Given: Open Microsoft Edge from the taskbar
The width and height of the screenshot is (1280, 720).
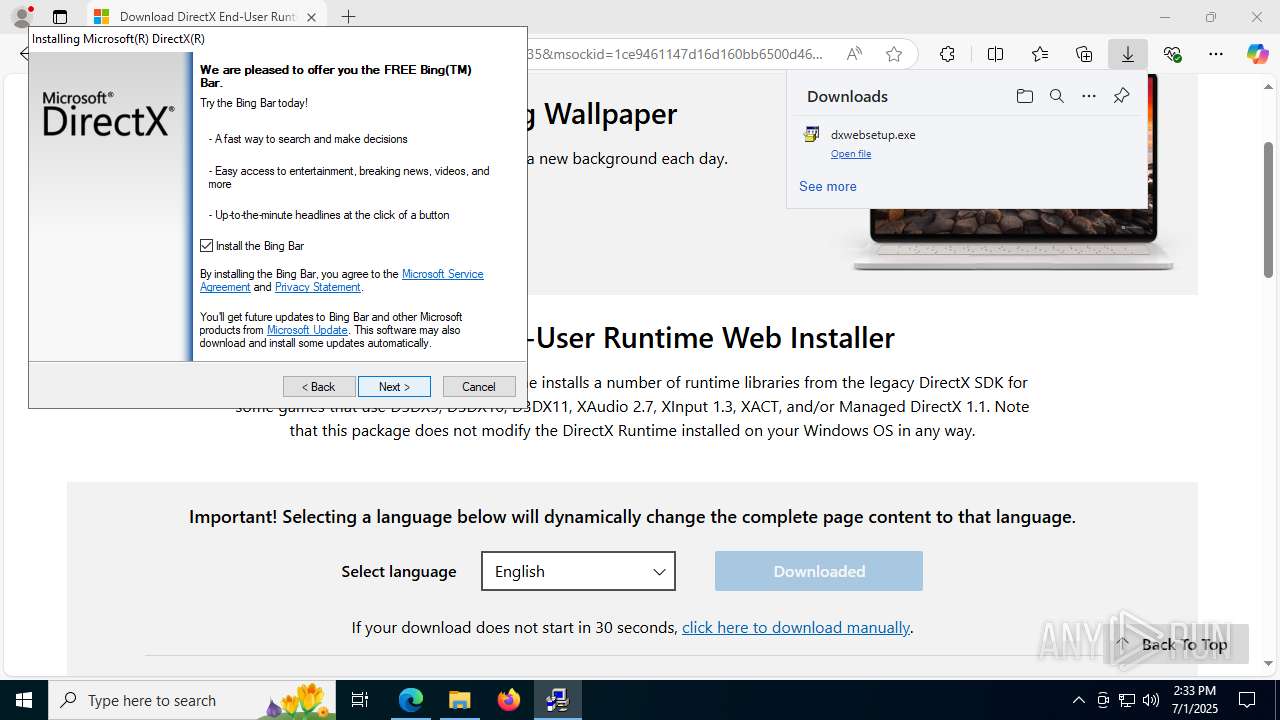Looking at the screenshot, I should (x=411, y=700).
